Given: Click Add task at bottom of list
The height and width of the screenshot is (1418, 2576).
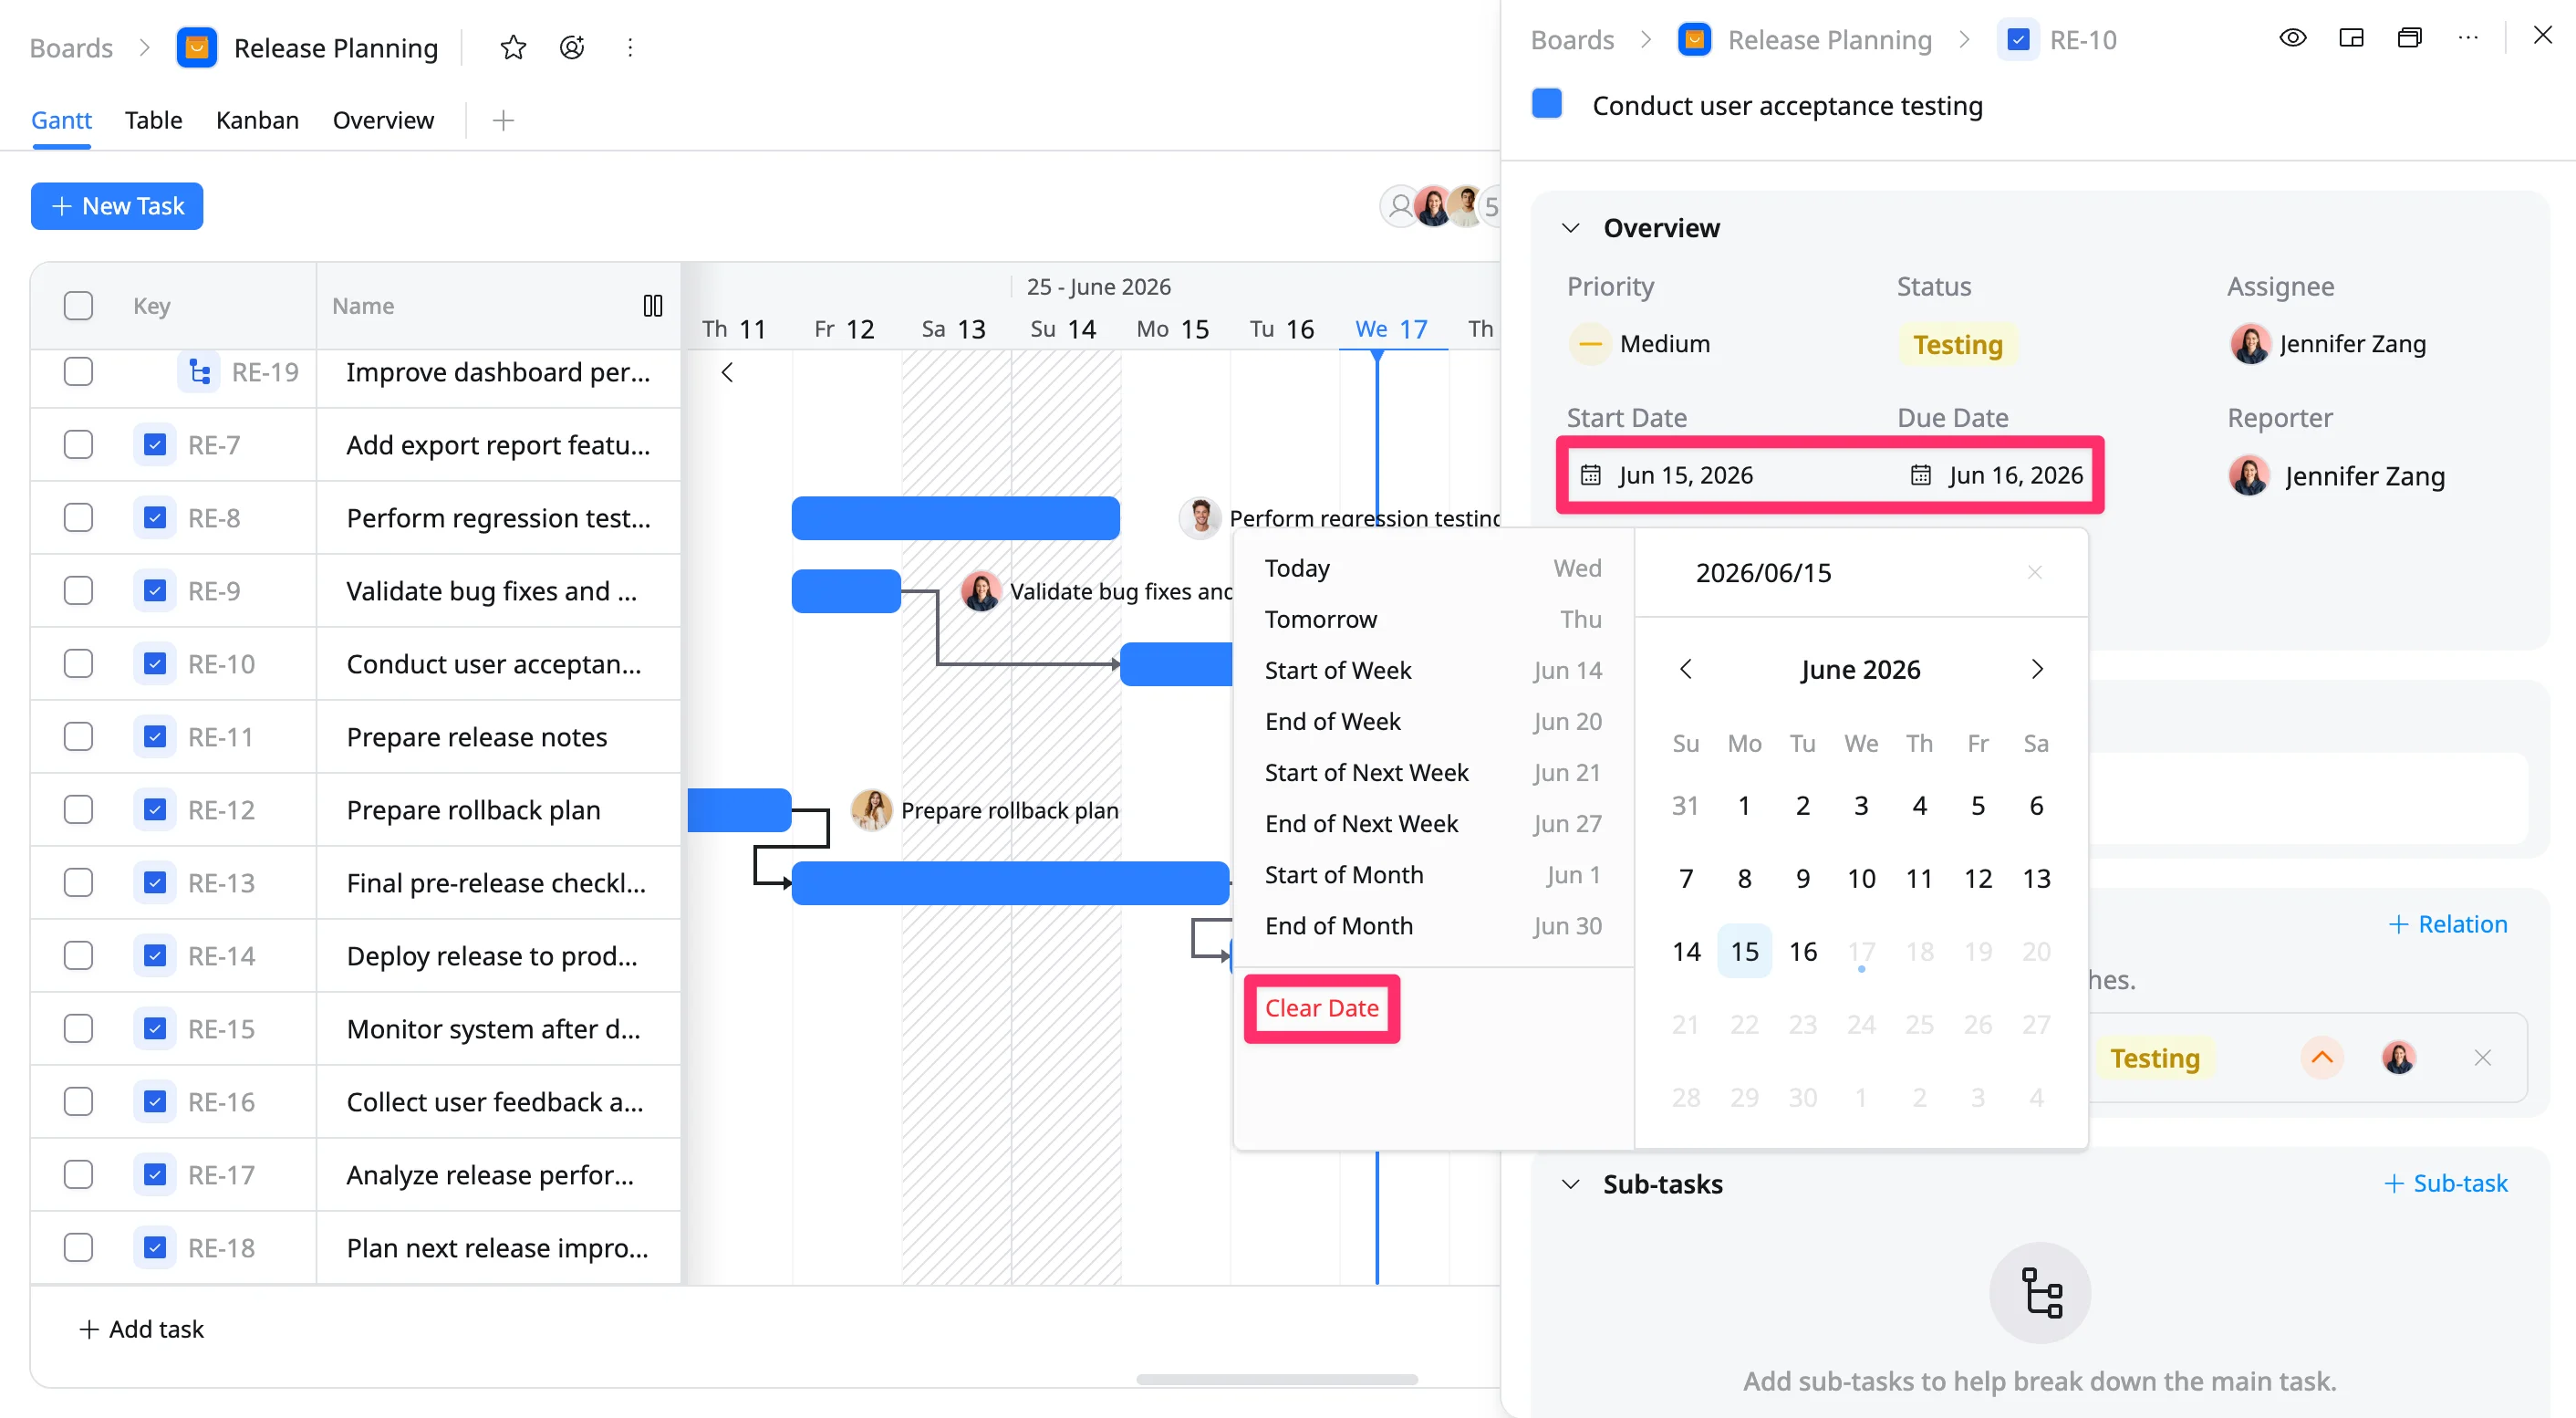Looking at the screenshot, I should pyautogui.click(x=141, y=1329).
